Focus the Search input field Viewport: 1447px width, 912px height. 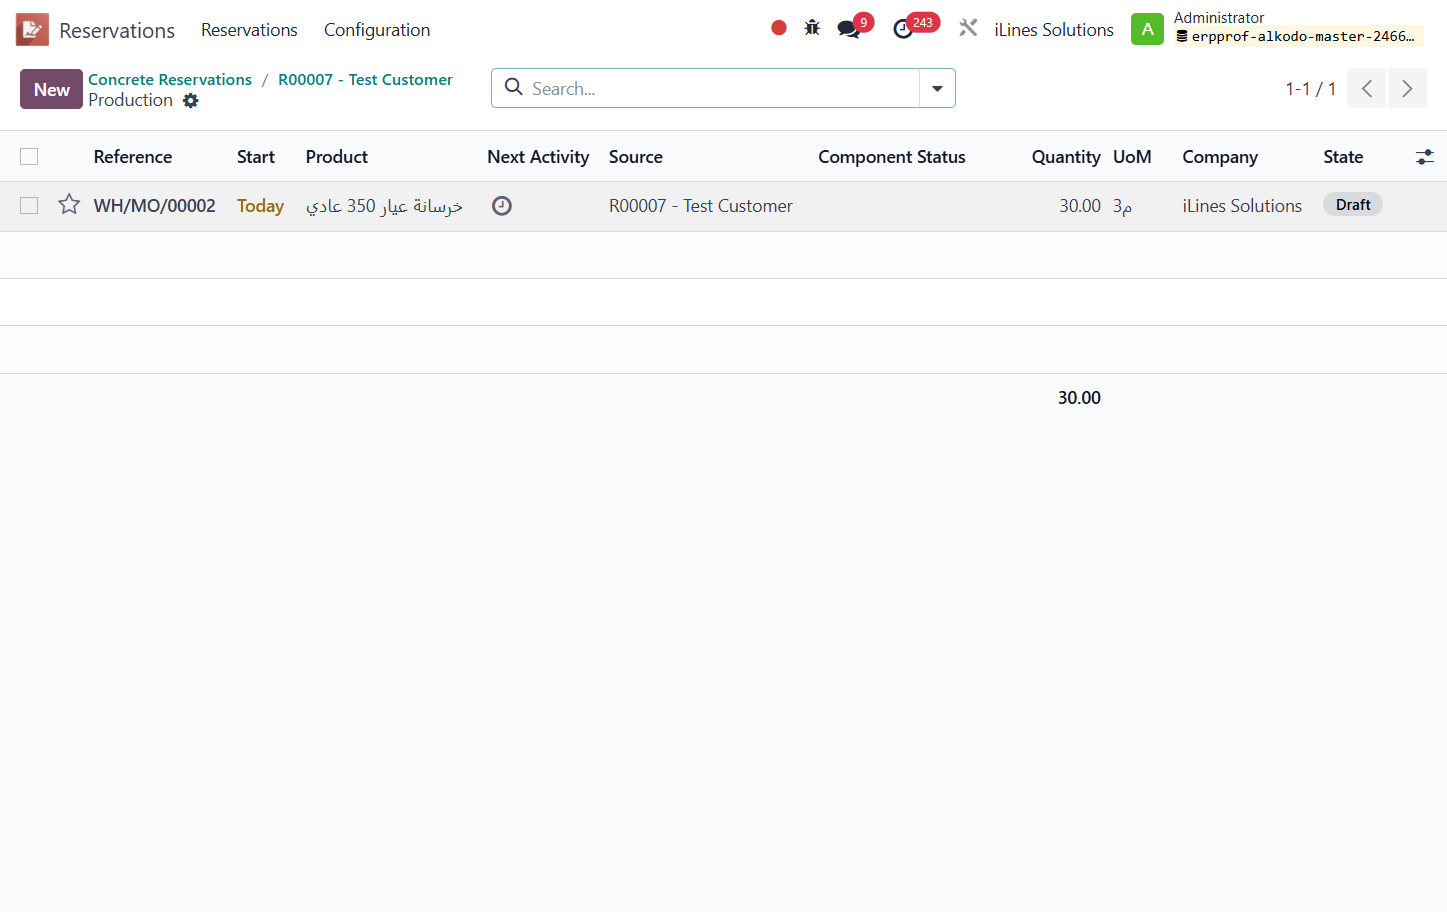[x=722, y=88]
